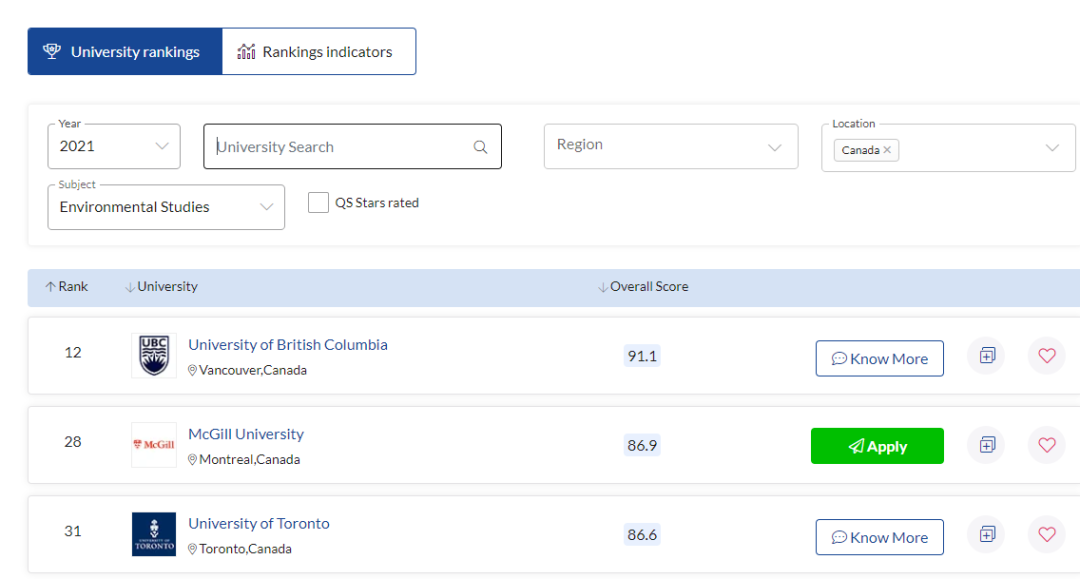
Task: Add University of British Columbia to compare
Action: (987, 356)
